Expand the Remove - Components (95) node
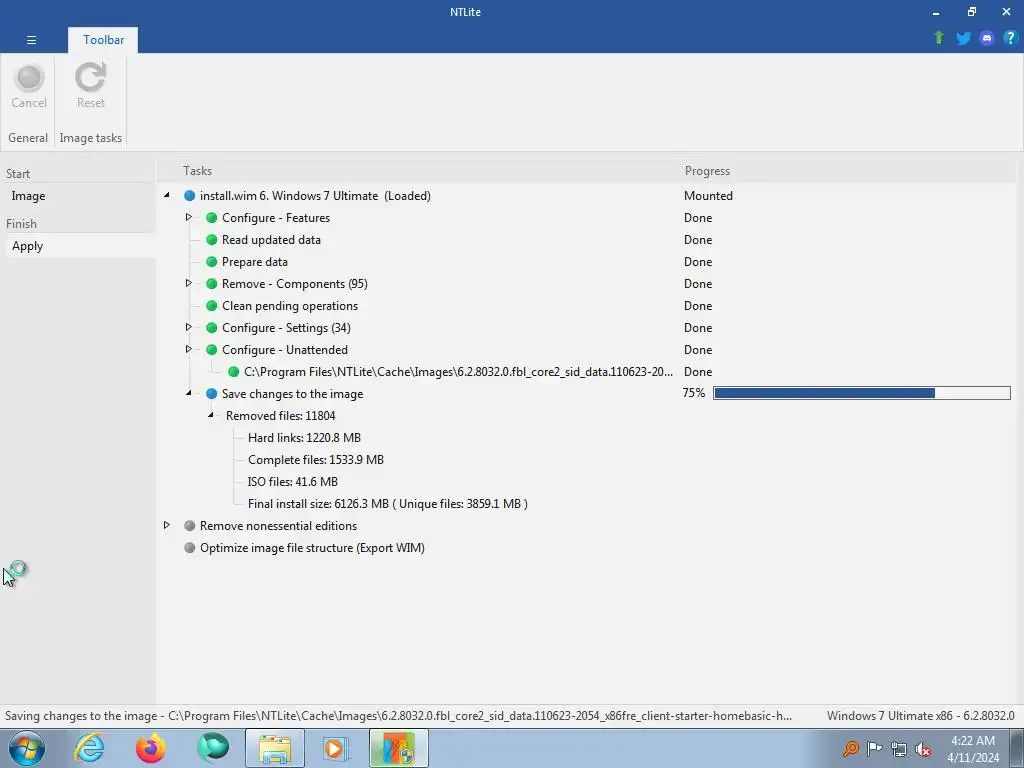 pos(188,283)
